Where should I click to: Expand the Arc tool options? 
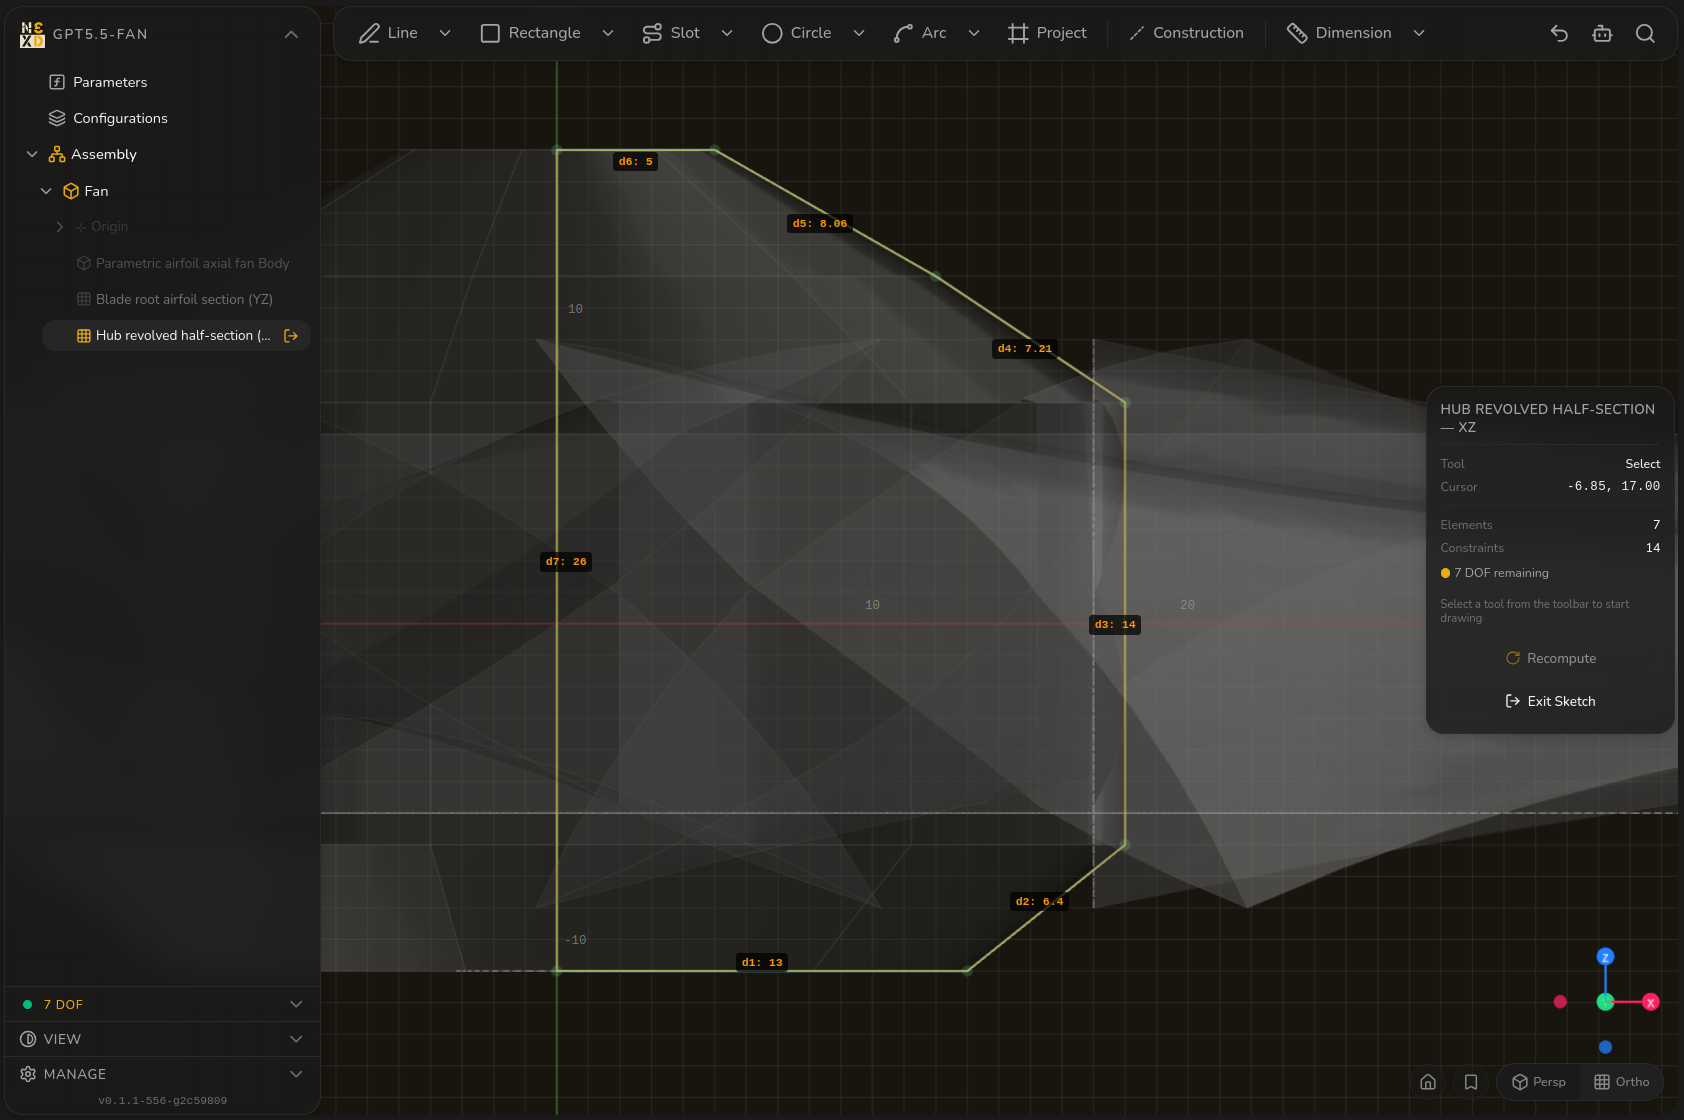(974, 33)
